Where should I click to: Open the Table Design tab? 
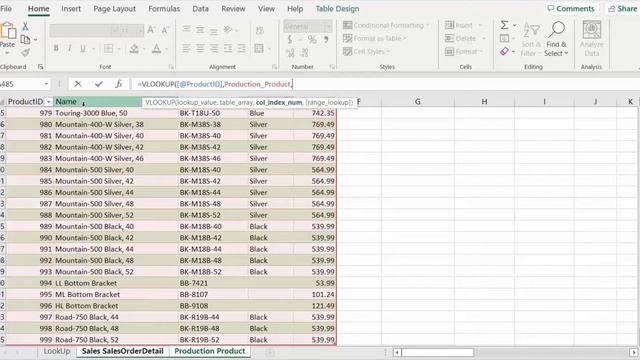click(337, 9)
